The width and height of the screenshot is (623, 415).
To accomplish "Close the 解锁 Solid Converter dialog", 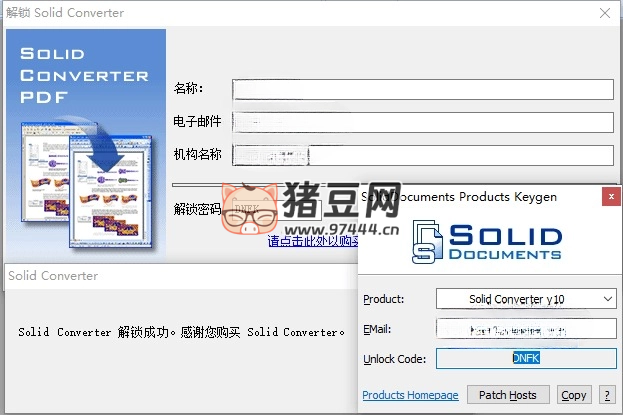I will (x=604, y=13).
